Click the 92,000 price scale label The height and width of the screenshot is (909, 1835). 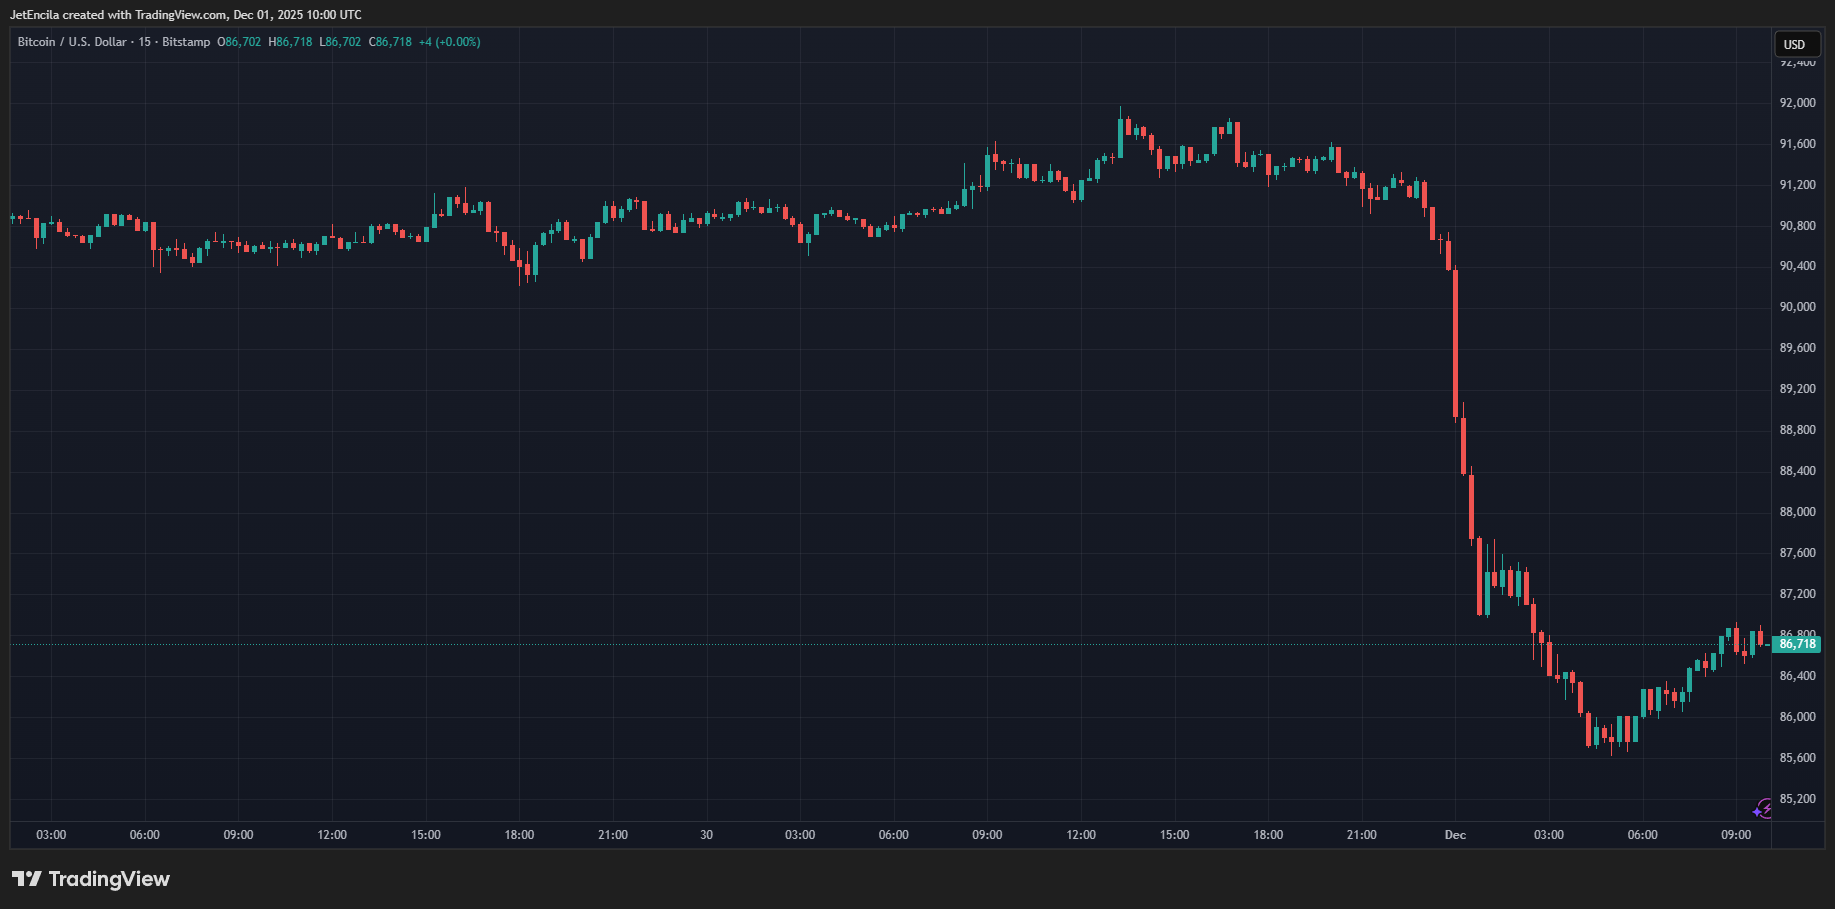1797,103
